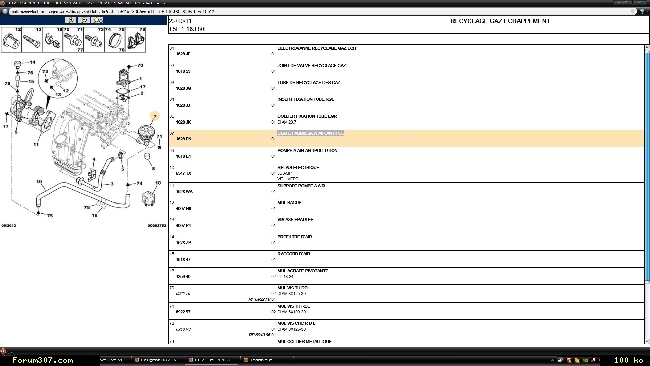Select the part 72 screw thumbnail
Image resolution: width=650 pixels, height=366 pixels.
coord(94,40)
